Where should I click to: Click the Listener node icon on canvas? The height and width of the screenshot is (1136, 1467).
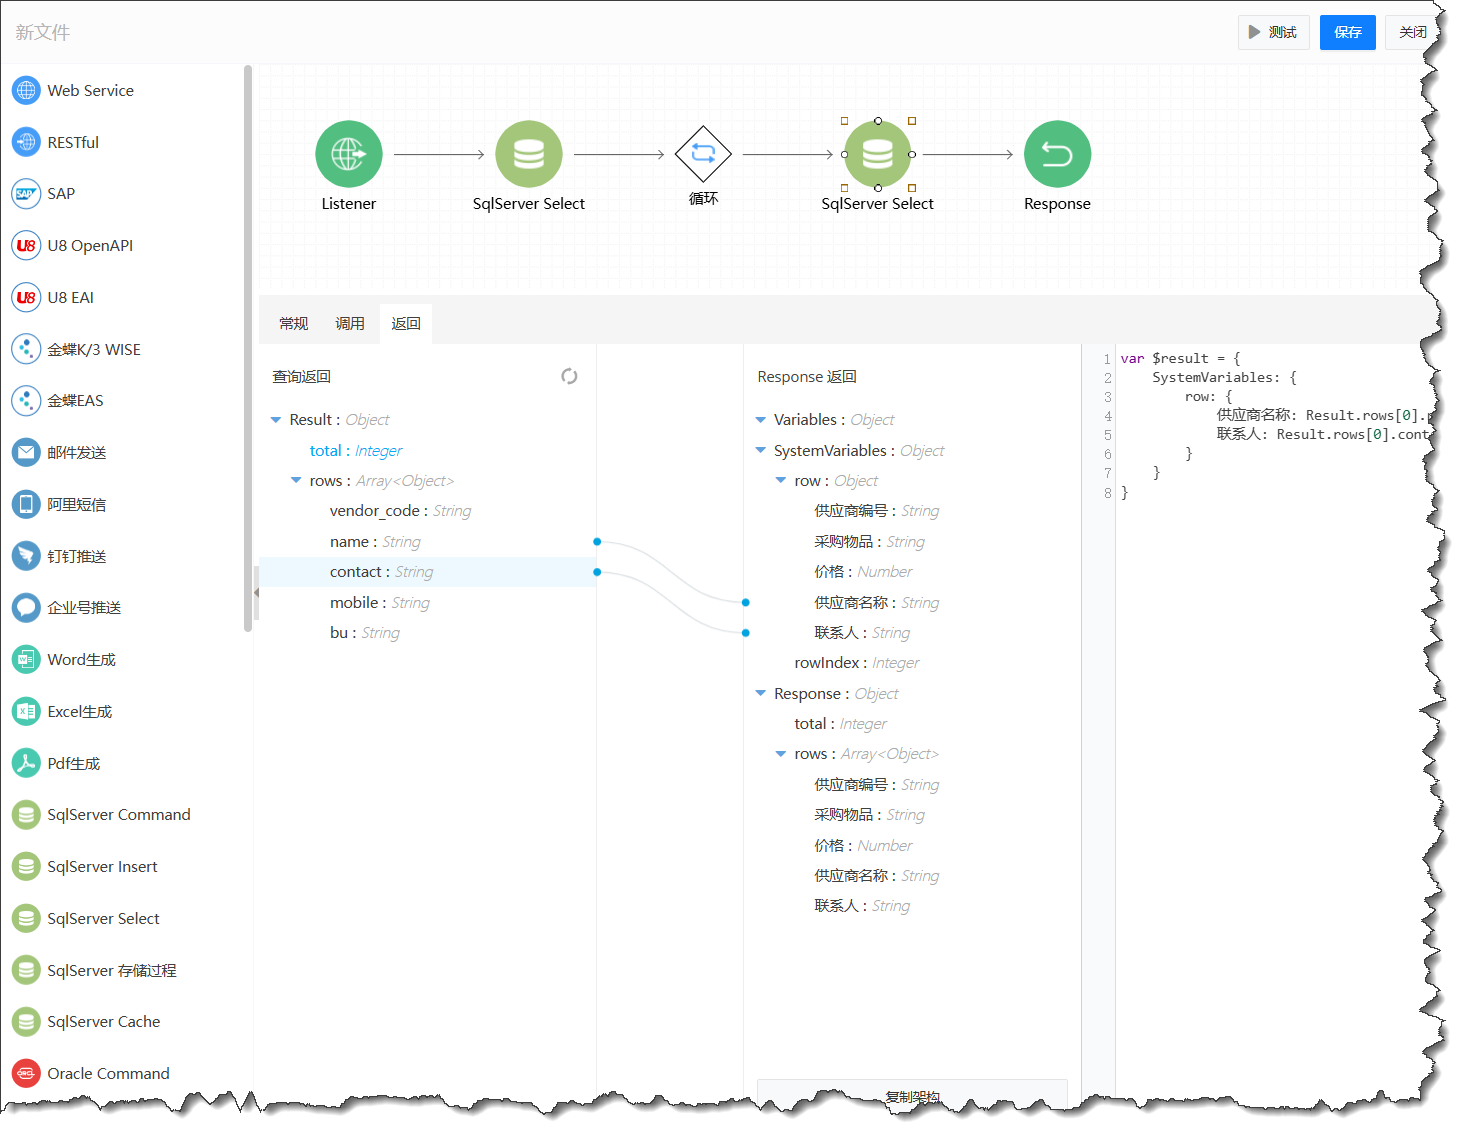click(x=348, y=154)
